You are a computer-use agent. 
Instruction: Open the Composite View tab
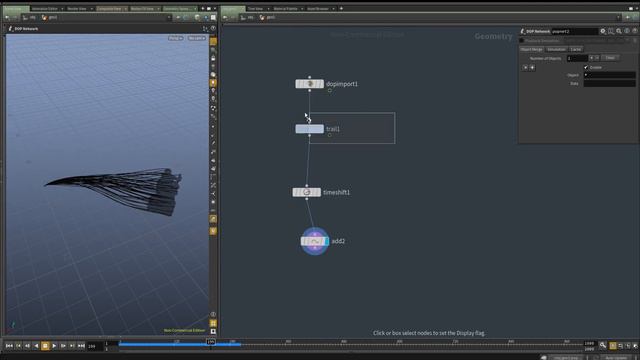(x=110, y=9)
